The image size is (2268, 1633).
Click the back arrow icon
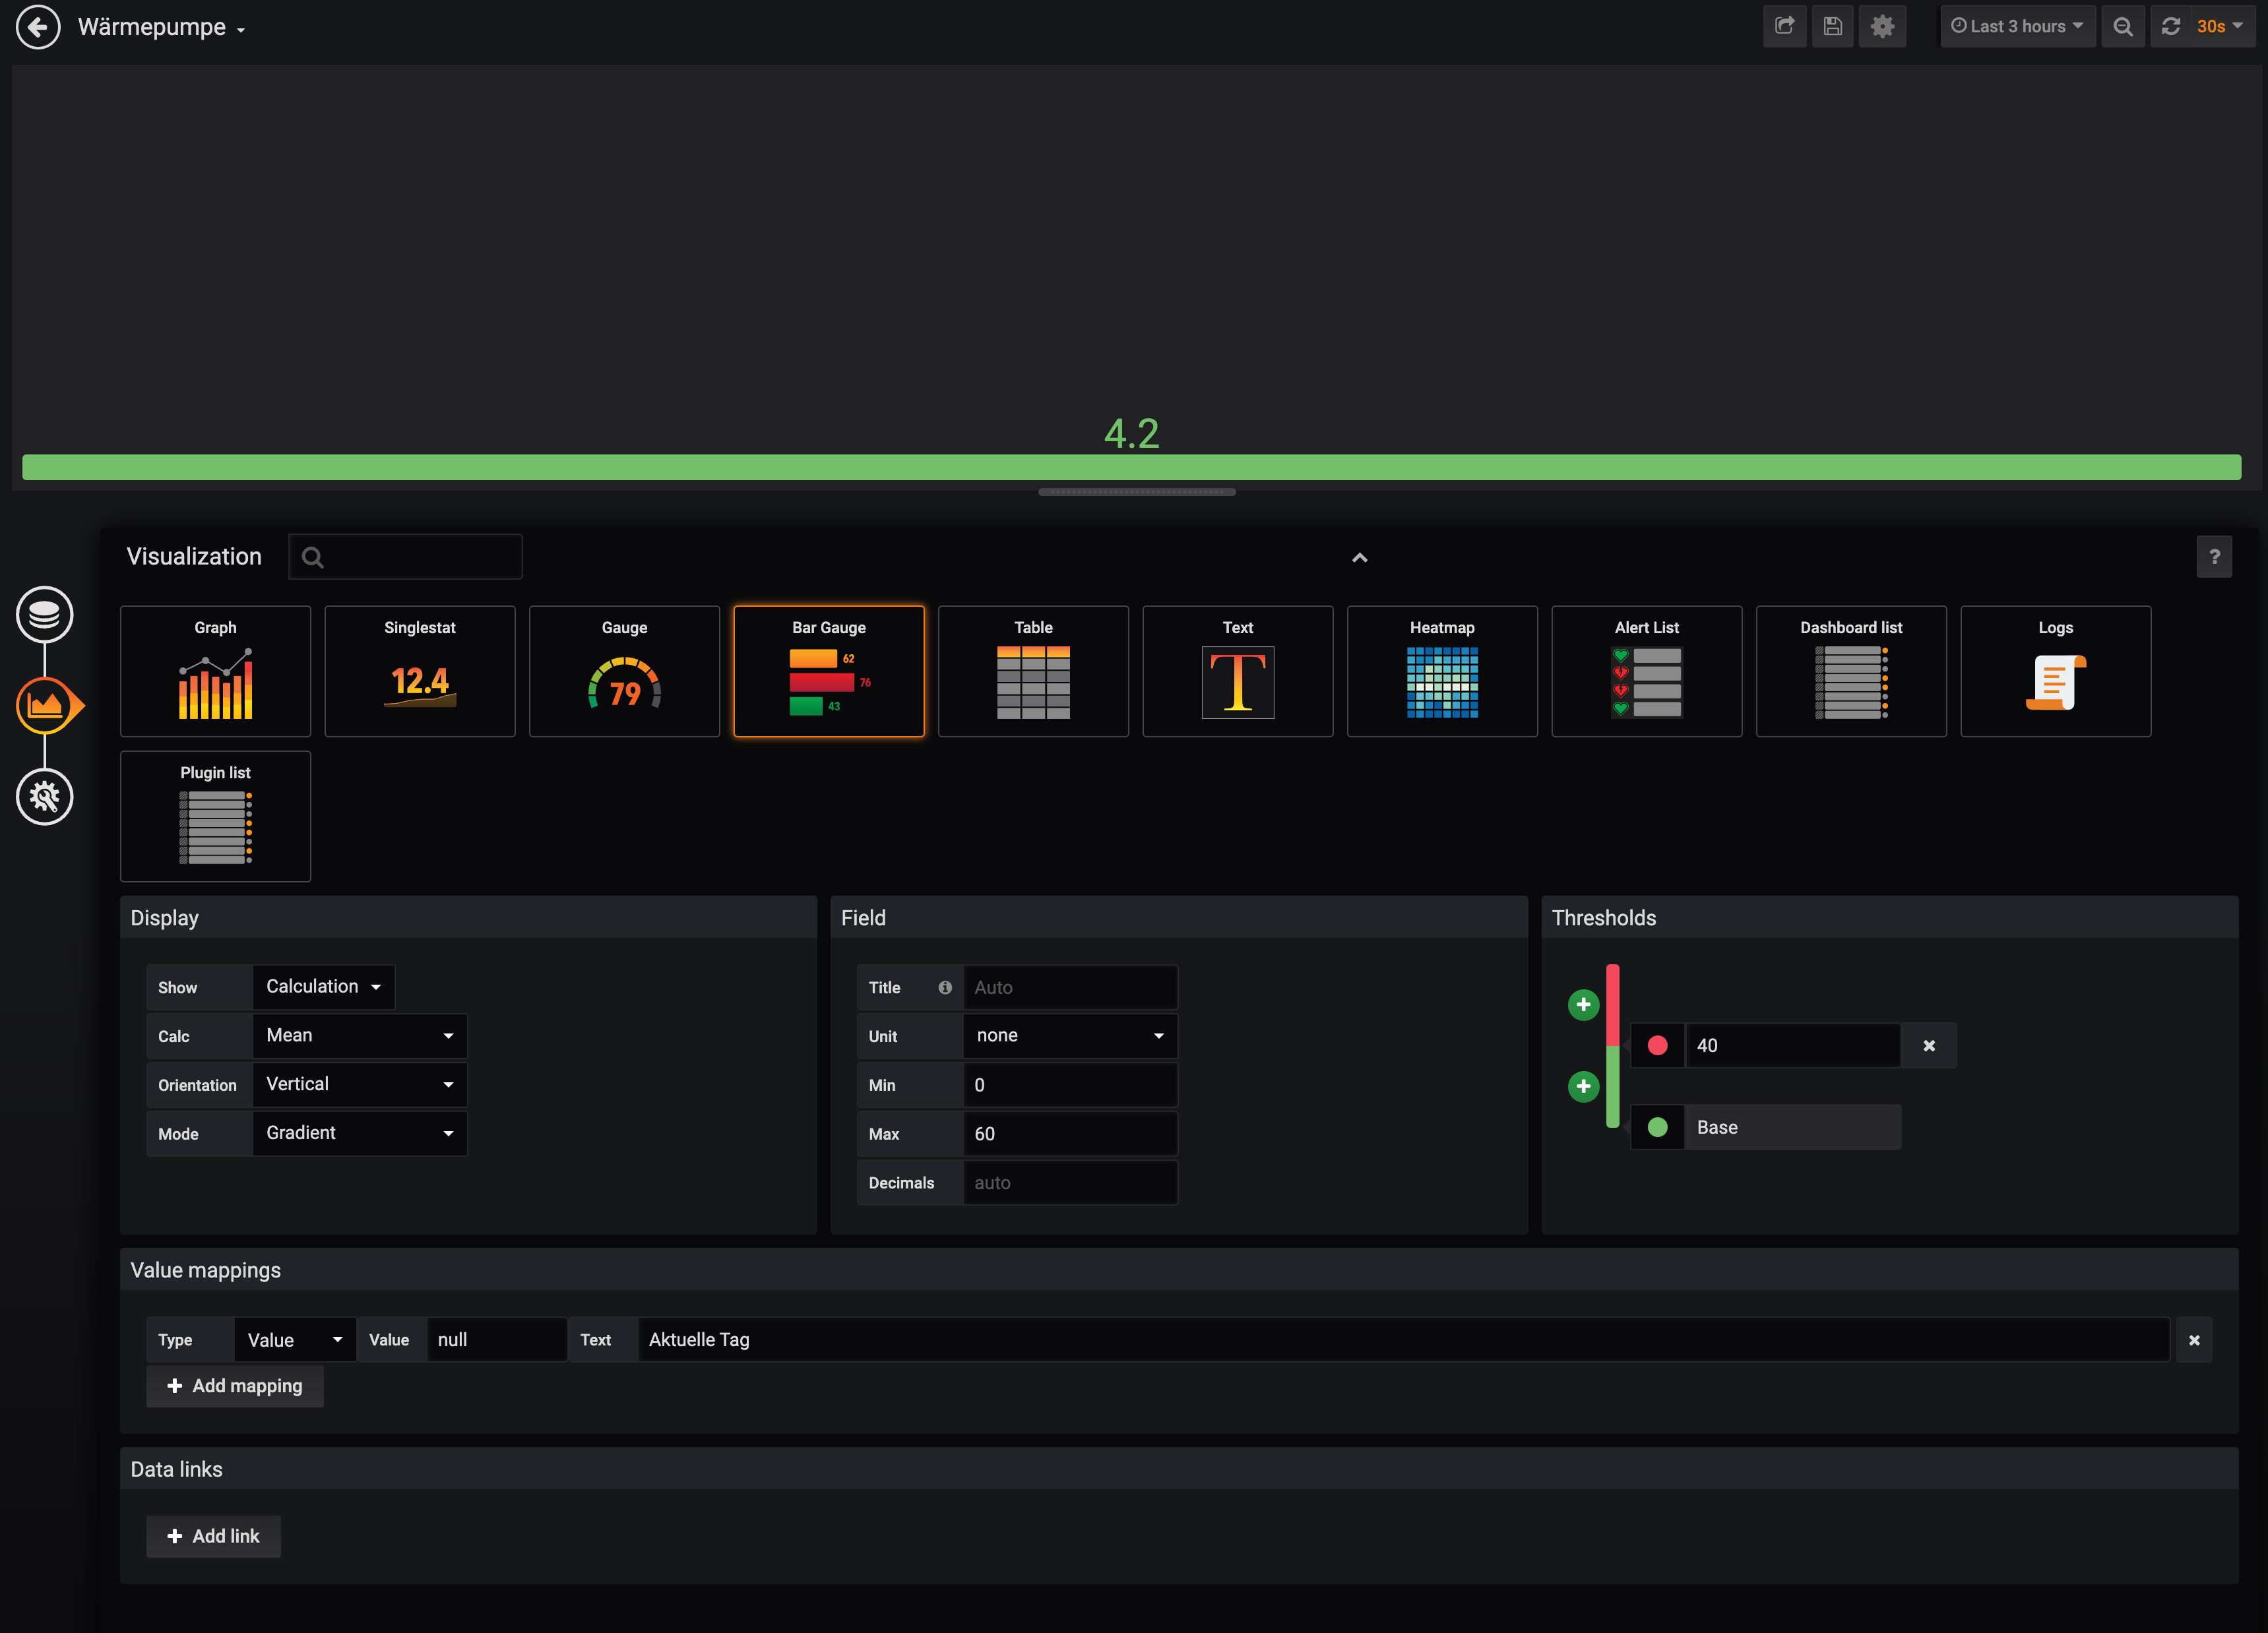[38, 27]
